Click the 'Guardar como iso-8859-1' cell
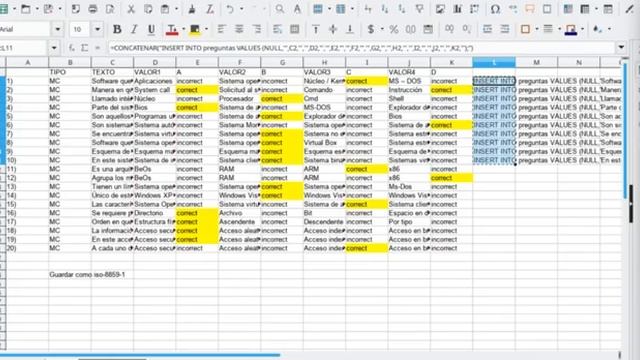This screenshot has height=360, width=640. click(87, 275)
